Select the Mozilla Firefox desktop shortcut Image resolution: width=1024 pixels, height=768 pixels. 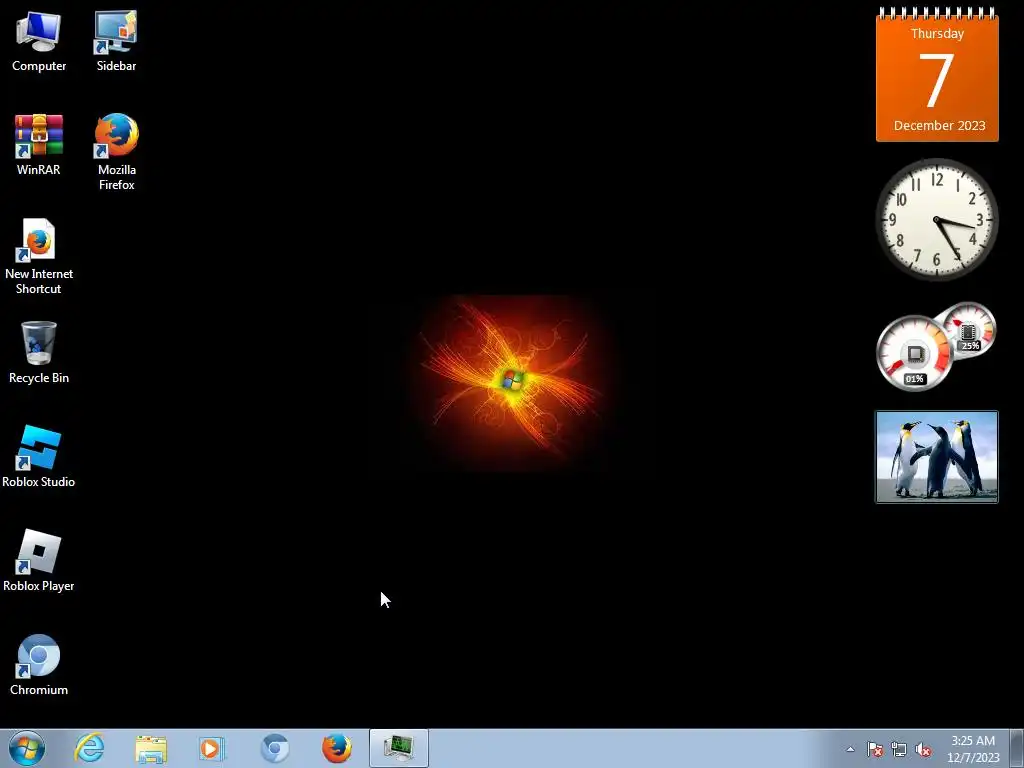click(116, 152)
